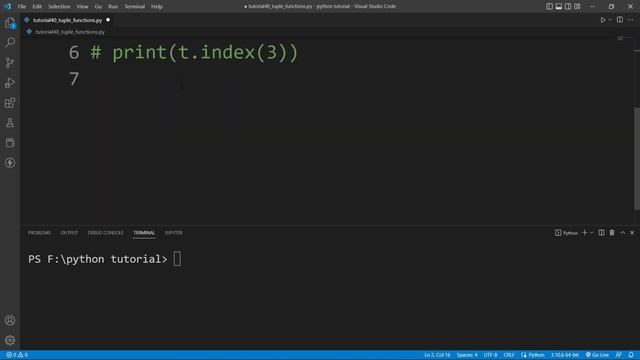Open feedback icon in status bar
The image size is (640, 360).
(x=619, y=355)
